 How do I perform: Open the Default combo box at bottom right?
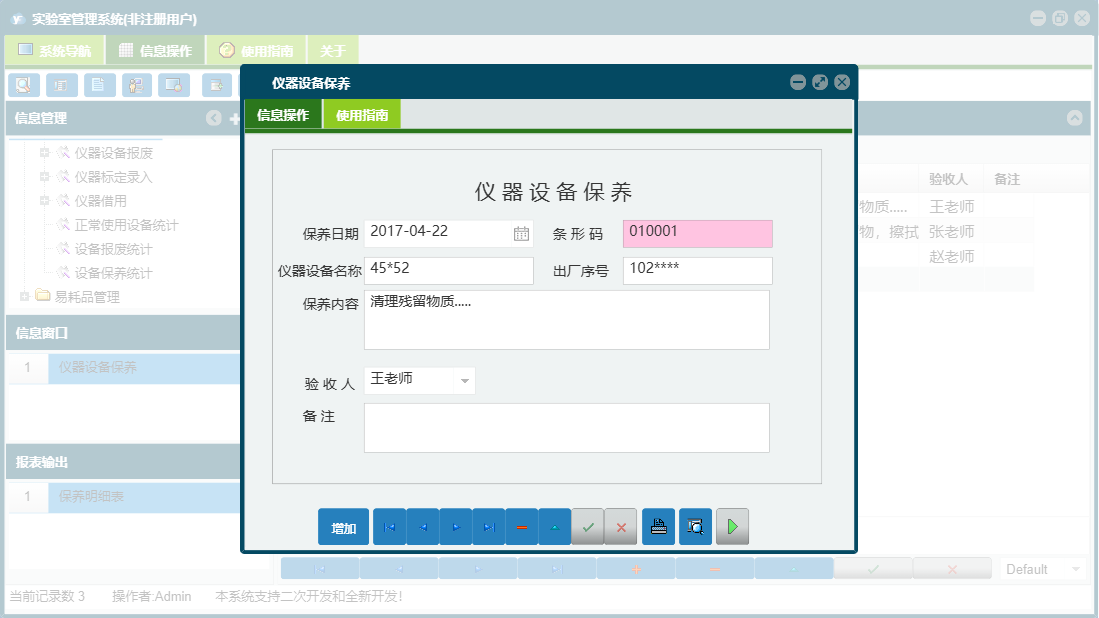1042,567
